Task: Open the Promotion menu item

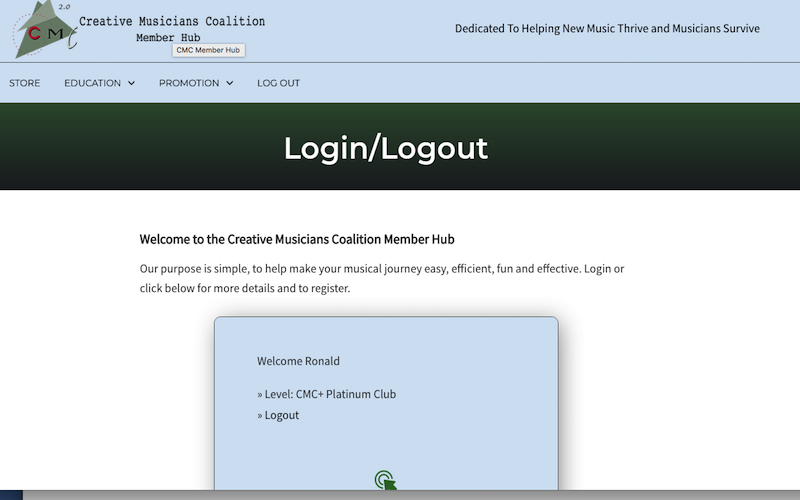Action: [x=189, y=83]
